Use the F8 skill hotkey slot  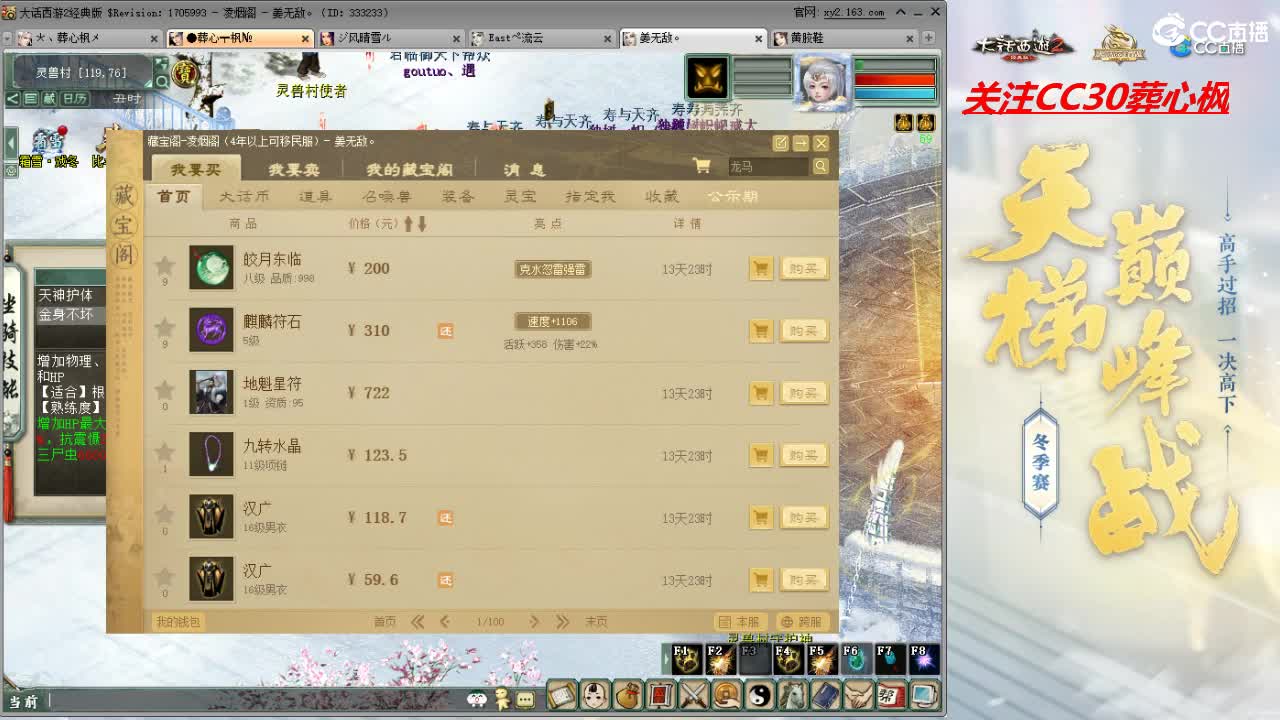point(922,659)
